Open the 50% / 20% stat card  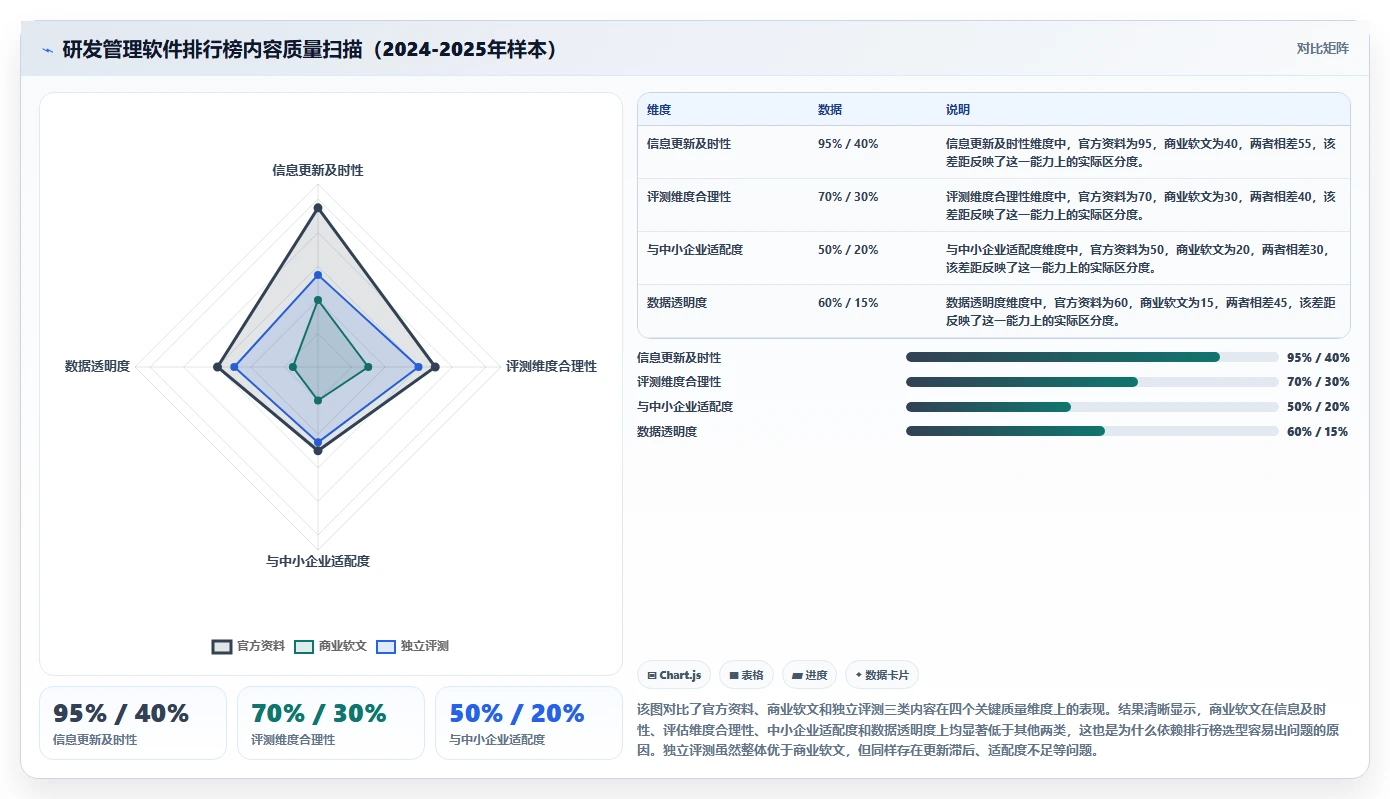529,723
